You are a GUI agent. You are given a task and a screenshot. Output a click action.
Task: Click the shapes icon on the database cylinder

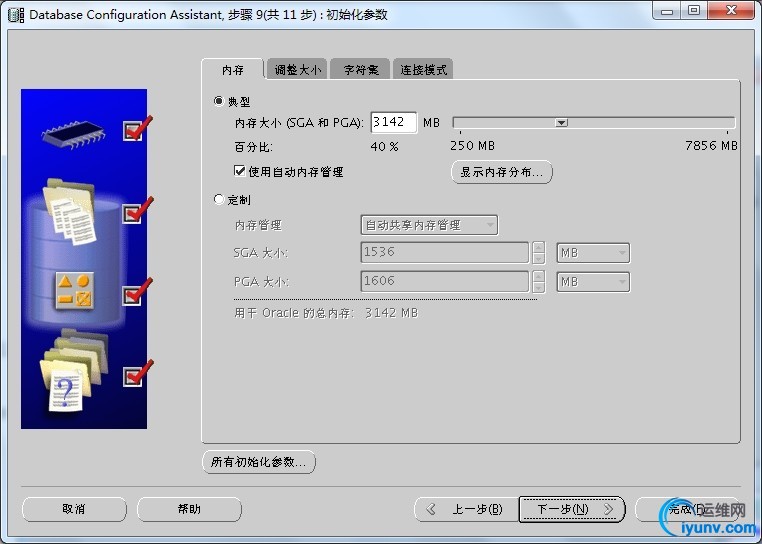[74, 291]
